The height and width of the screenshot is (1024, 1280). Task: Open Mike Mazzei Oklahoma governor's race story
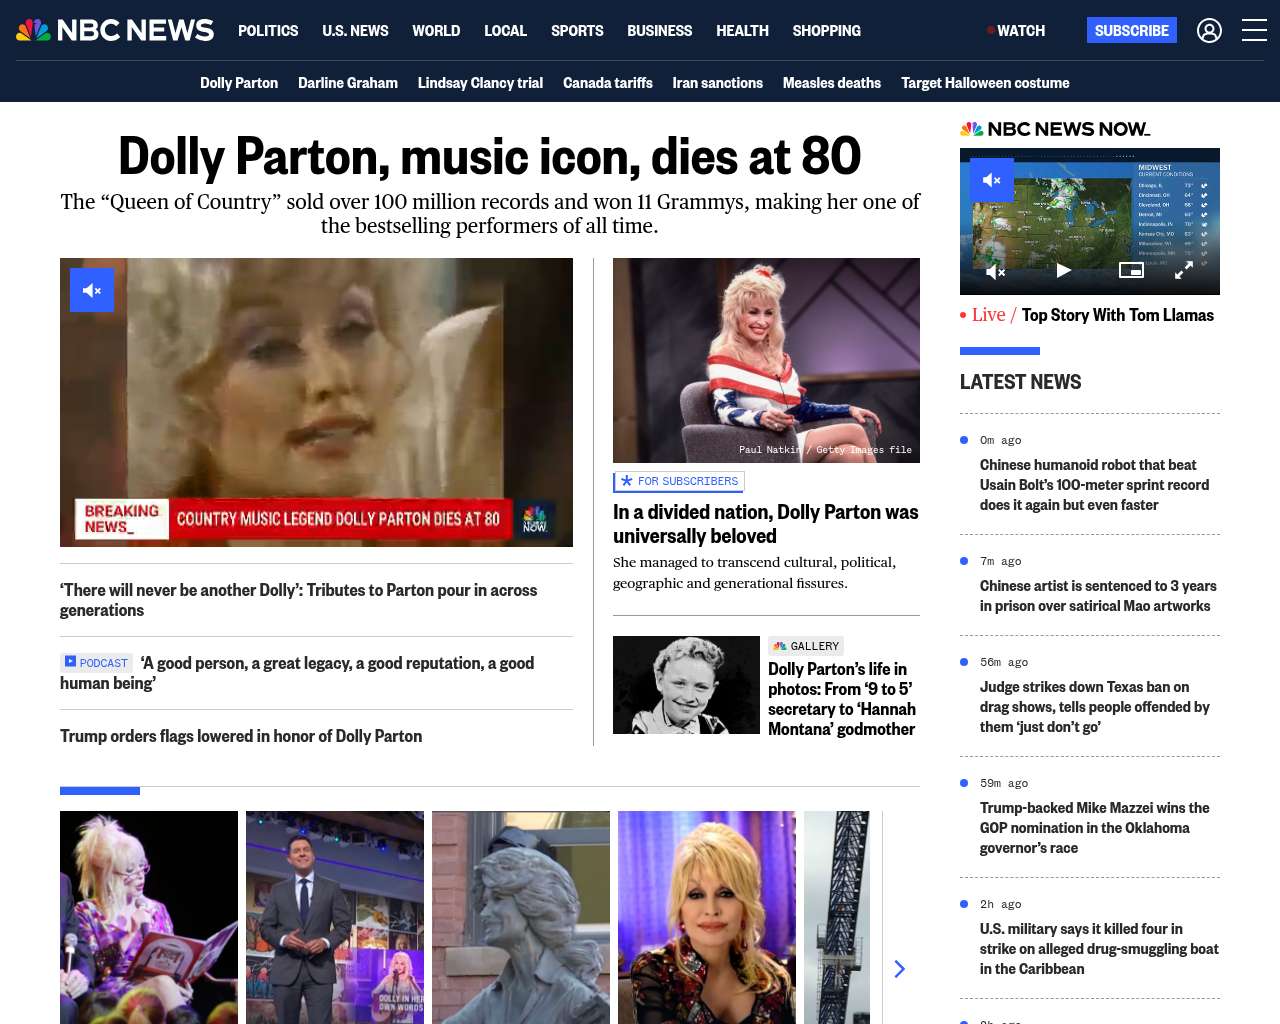(x=1094, y=828)
